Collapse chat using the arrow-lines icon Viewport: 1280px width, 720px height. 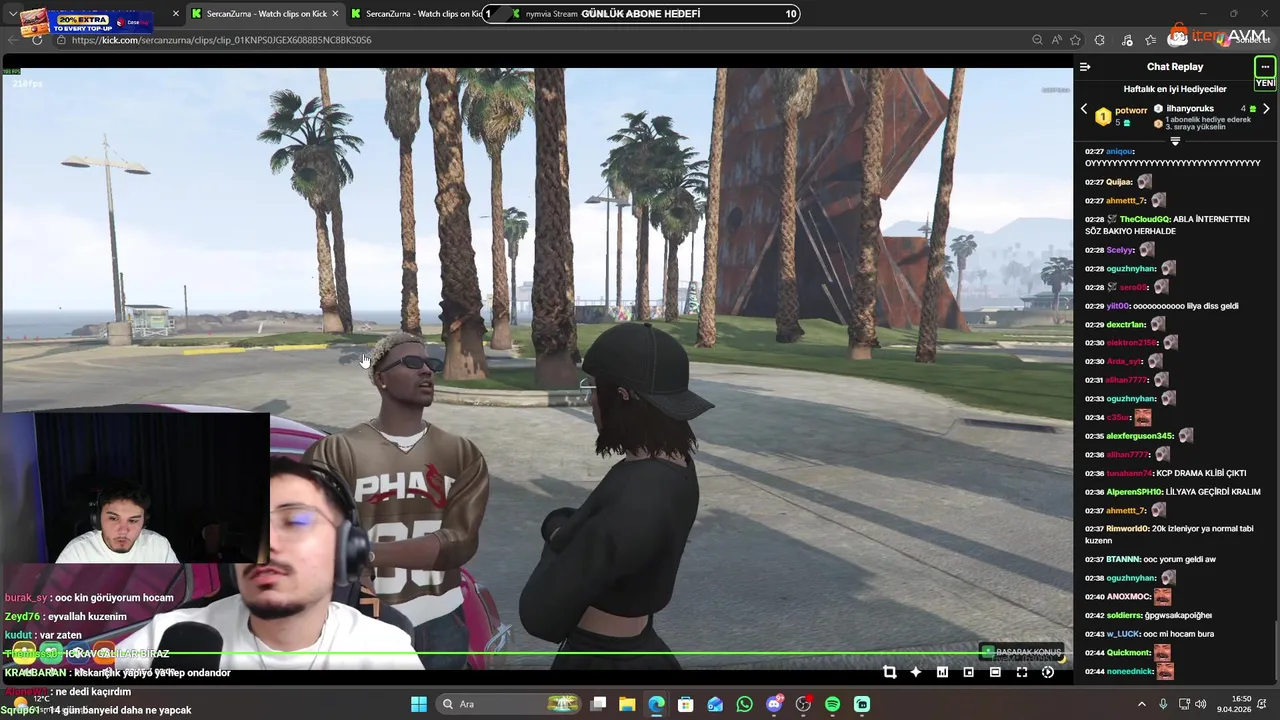(x=1085, y=67)
